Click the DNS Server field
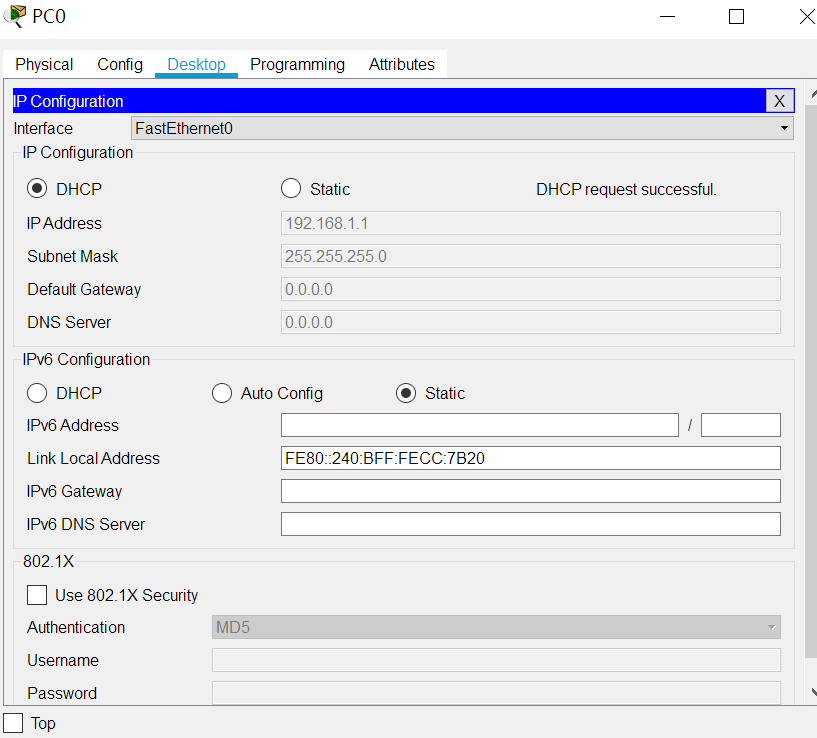 (x=530, y=322)
